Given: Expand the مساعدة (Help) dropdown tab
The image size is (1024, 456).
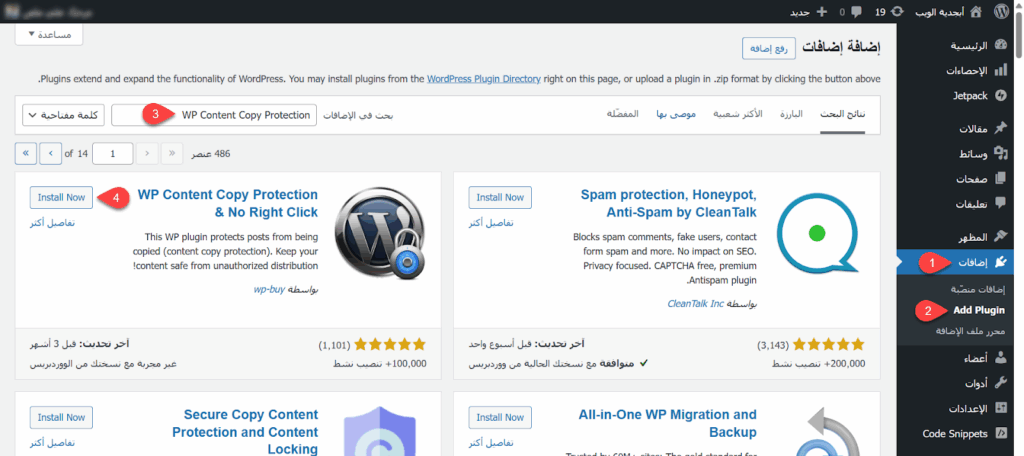Looking at the screenshot, I should point(49,34).
